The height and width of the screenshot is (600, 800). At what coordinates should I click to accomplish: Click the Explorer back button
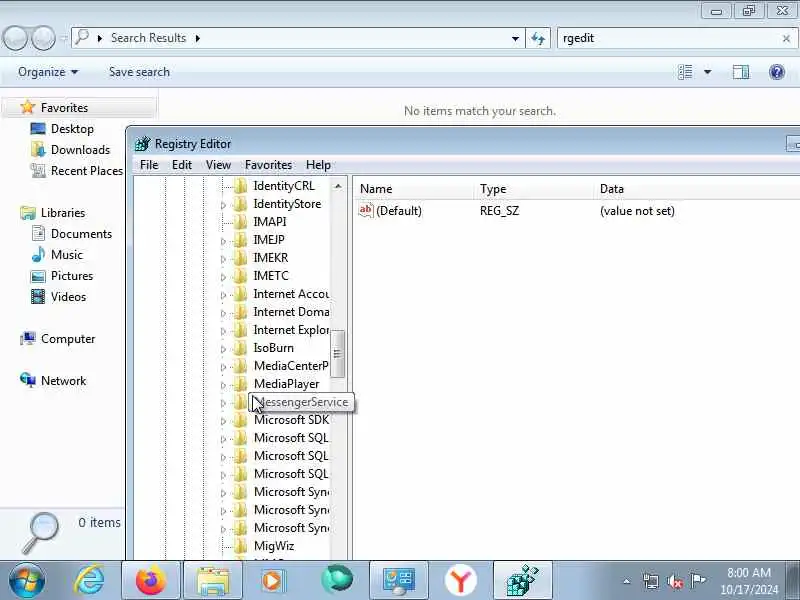[15, 38]
